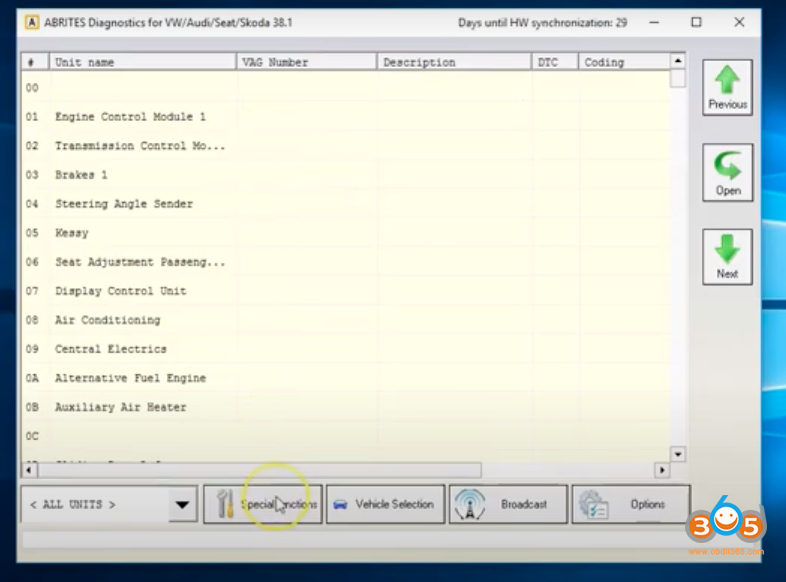Viewport: 786px width, 582px height.
Task: Click the Open curved arrow button
Action: point(727,173)
